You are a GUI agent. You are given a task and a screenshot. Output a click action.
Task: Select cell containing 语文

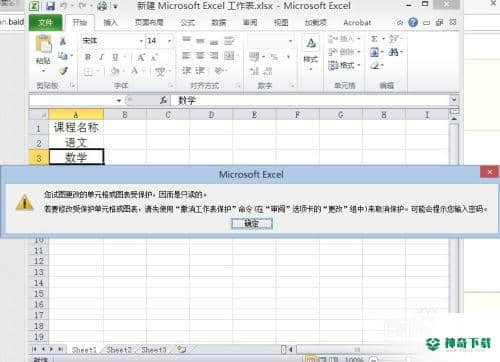(x=76, y=142)
